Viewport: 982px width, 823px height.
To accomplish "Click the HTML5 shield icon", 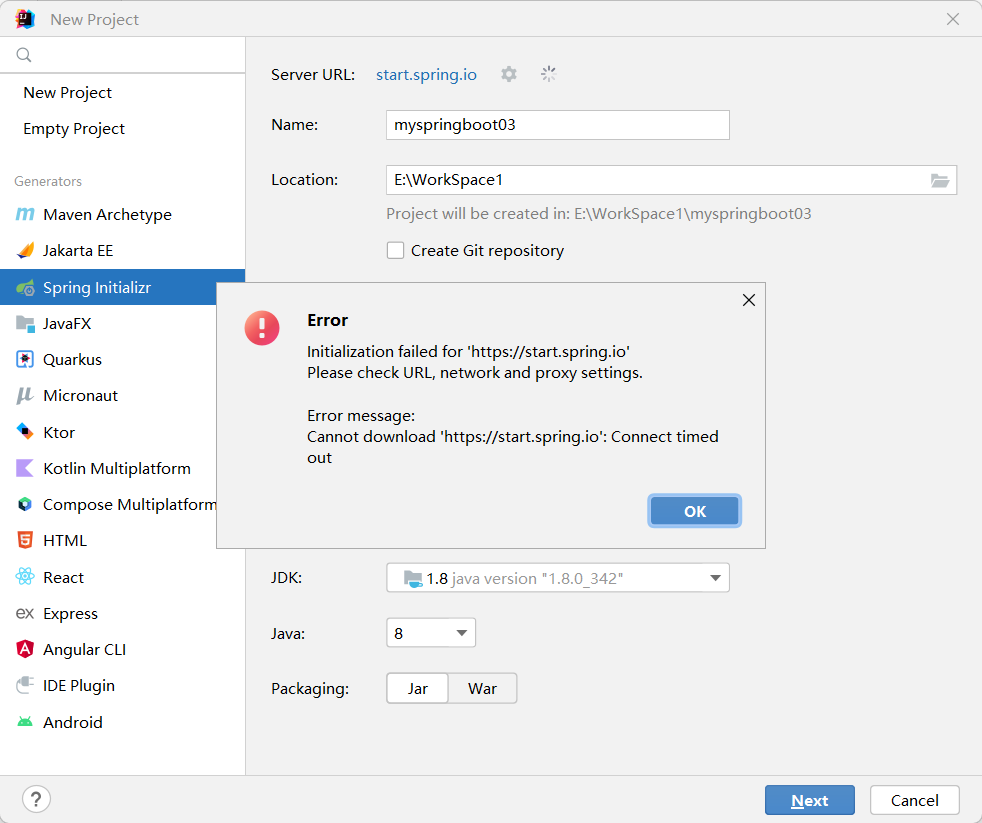I will tap(25, 540).
